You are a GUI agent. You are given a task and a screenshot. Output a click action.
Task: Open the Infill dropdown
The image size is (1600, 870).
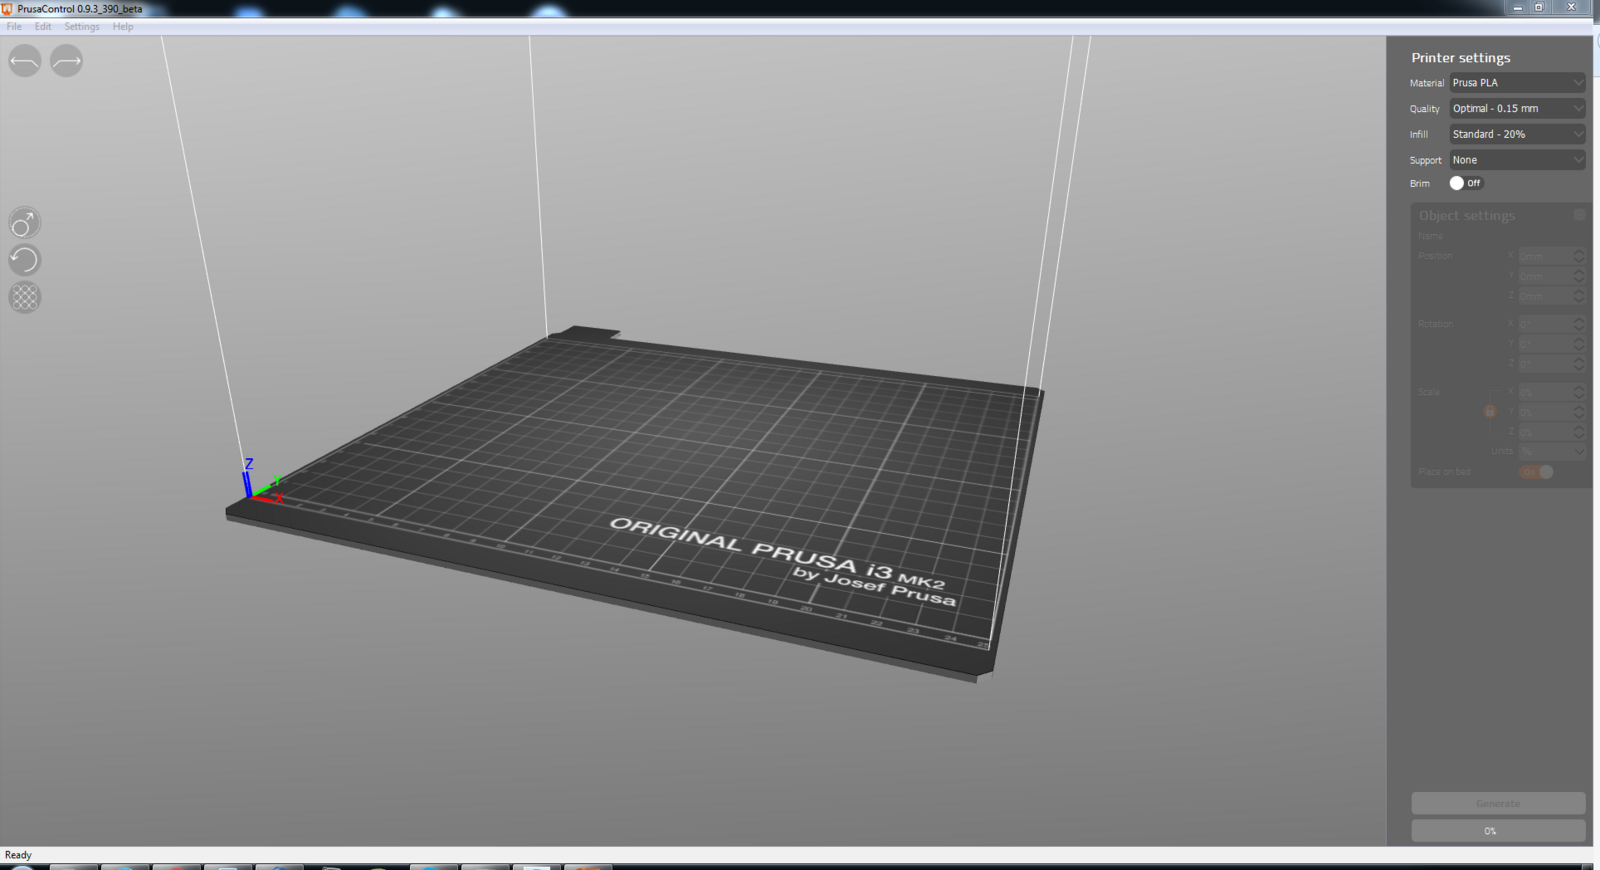pyautogui.click(x=1517, y=134)
